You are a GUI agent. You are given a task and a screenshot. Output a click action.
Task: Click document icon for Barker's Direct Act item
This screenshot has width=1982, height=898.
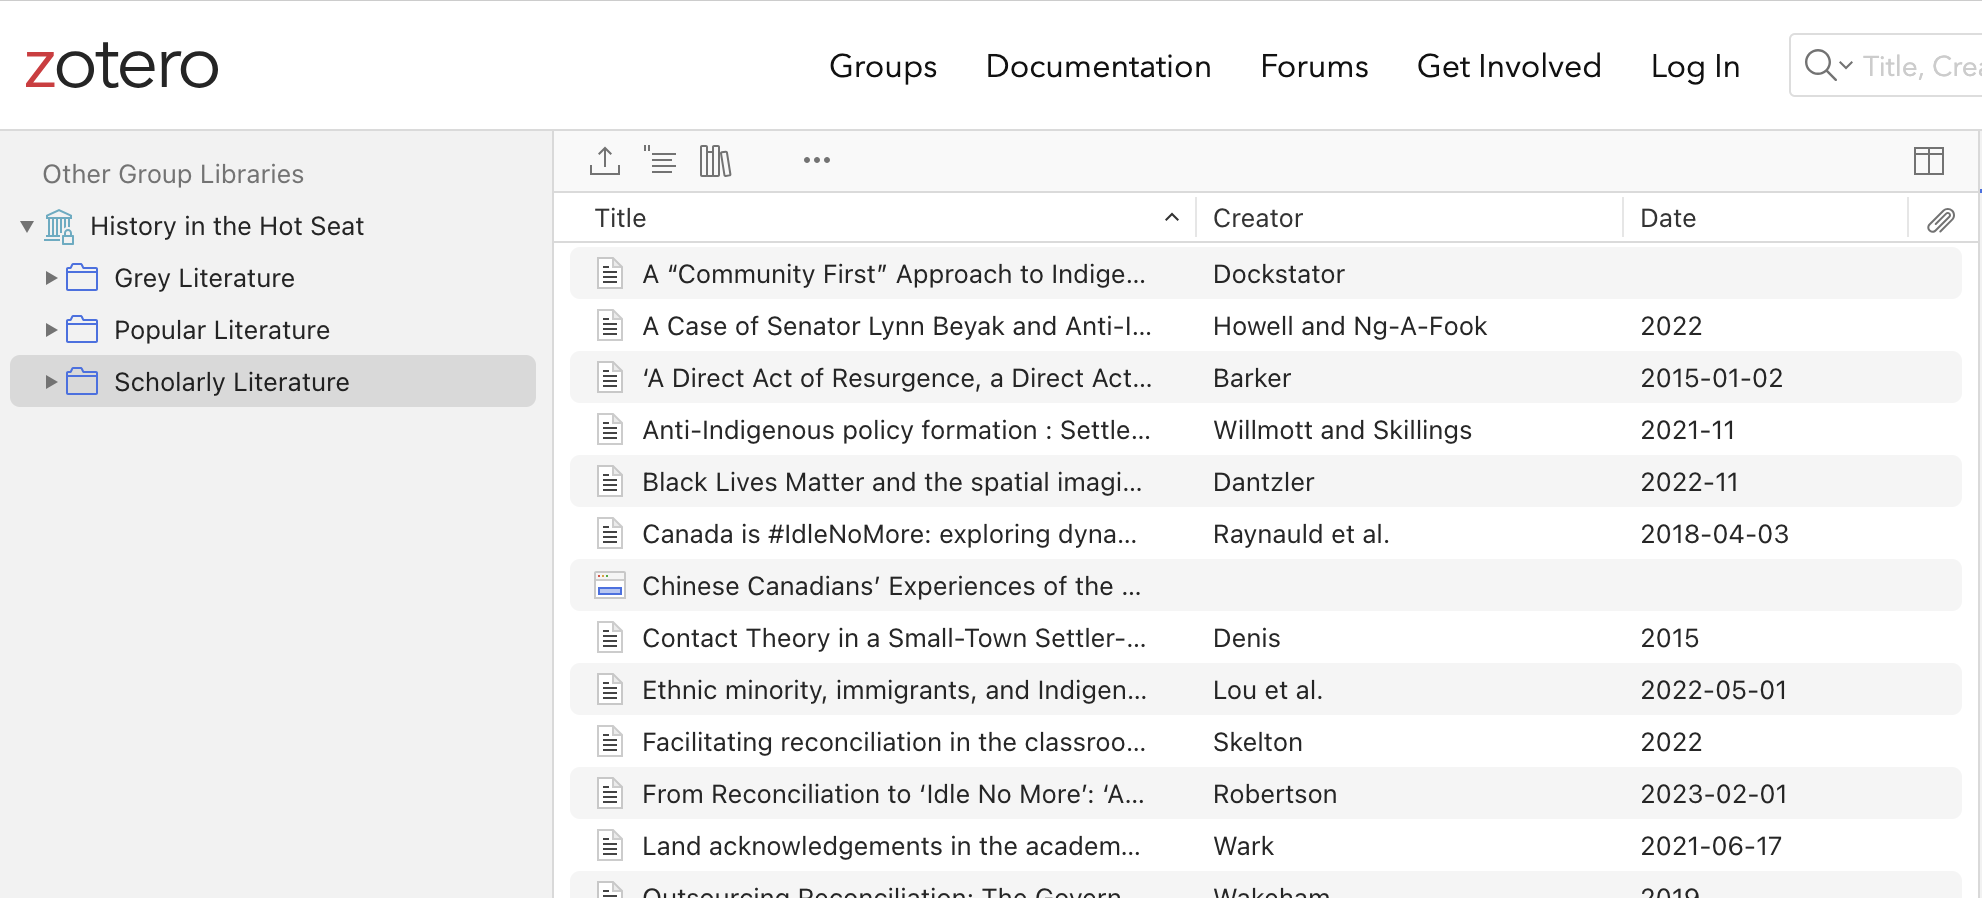pyautogui.click(x=610, y=378)
